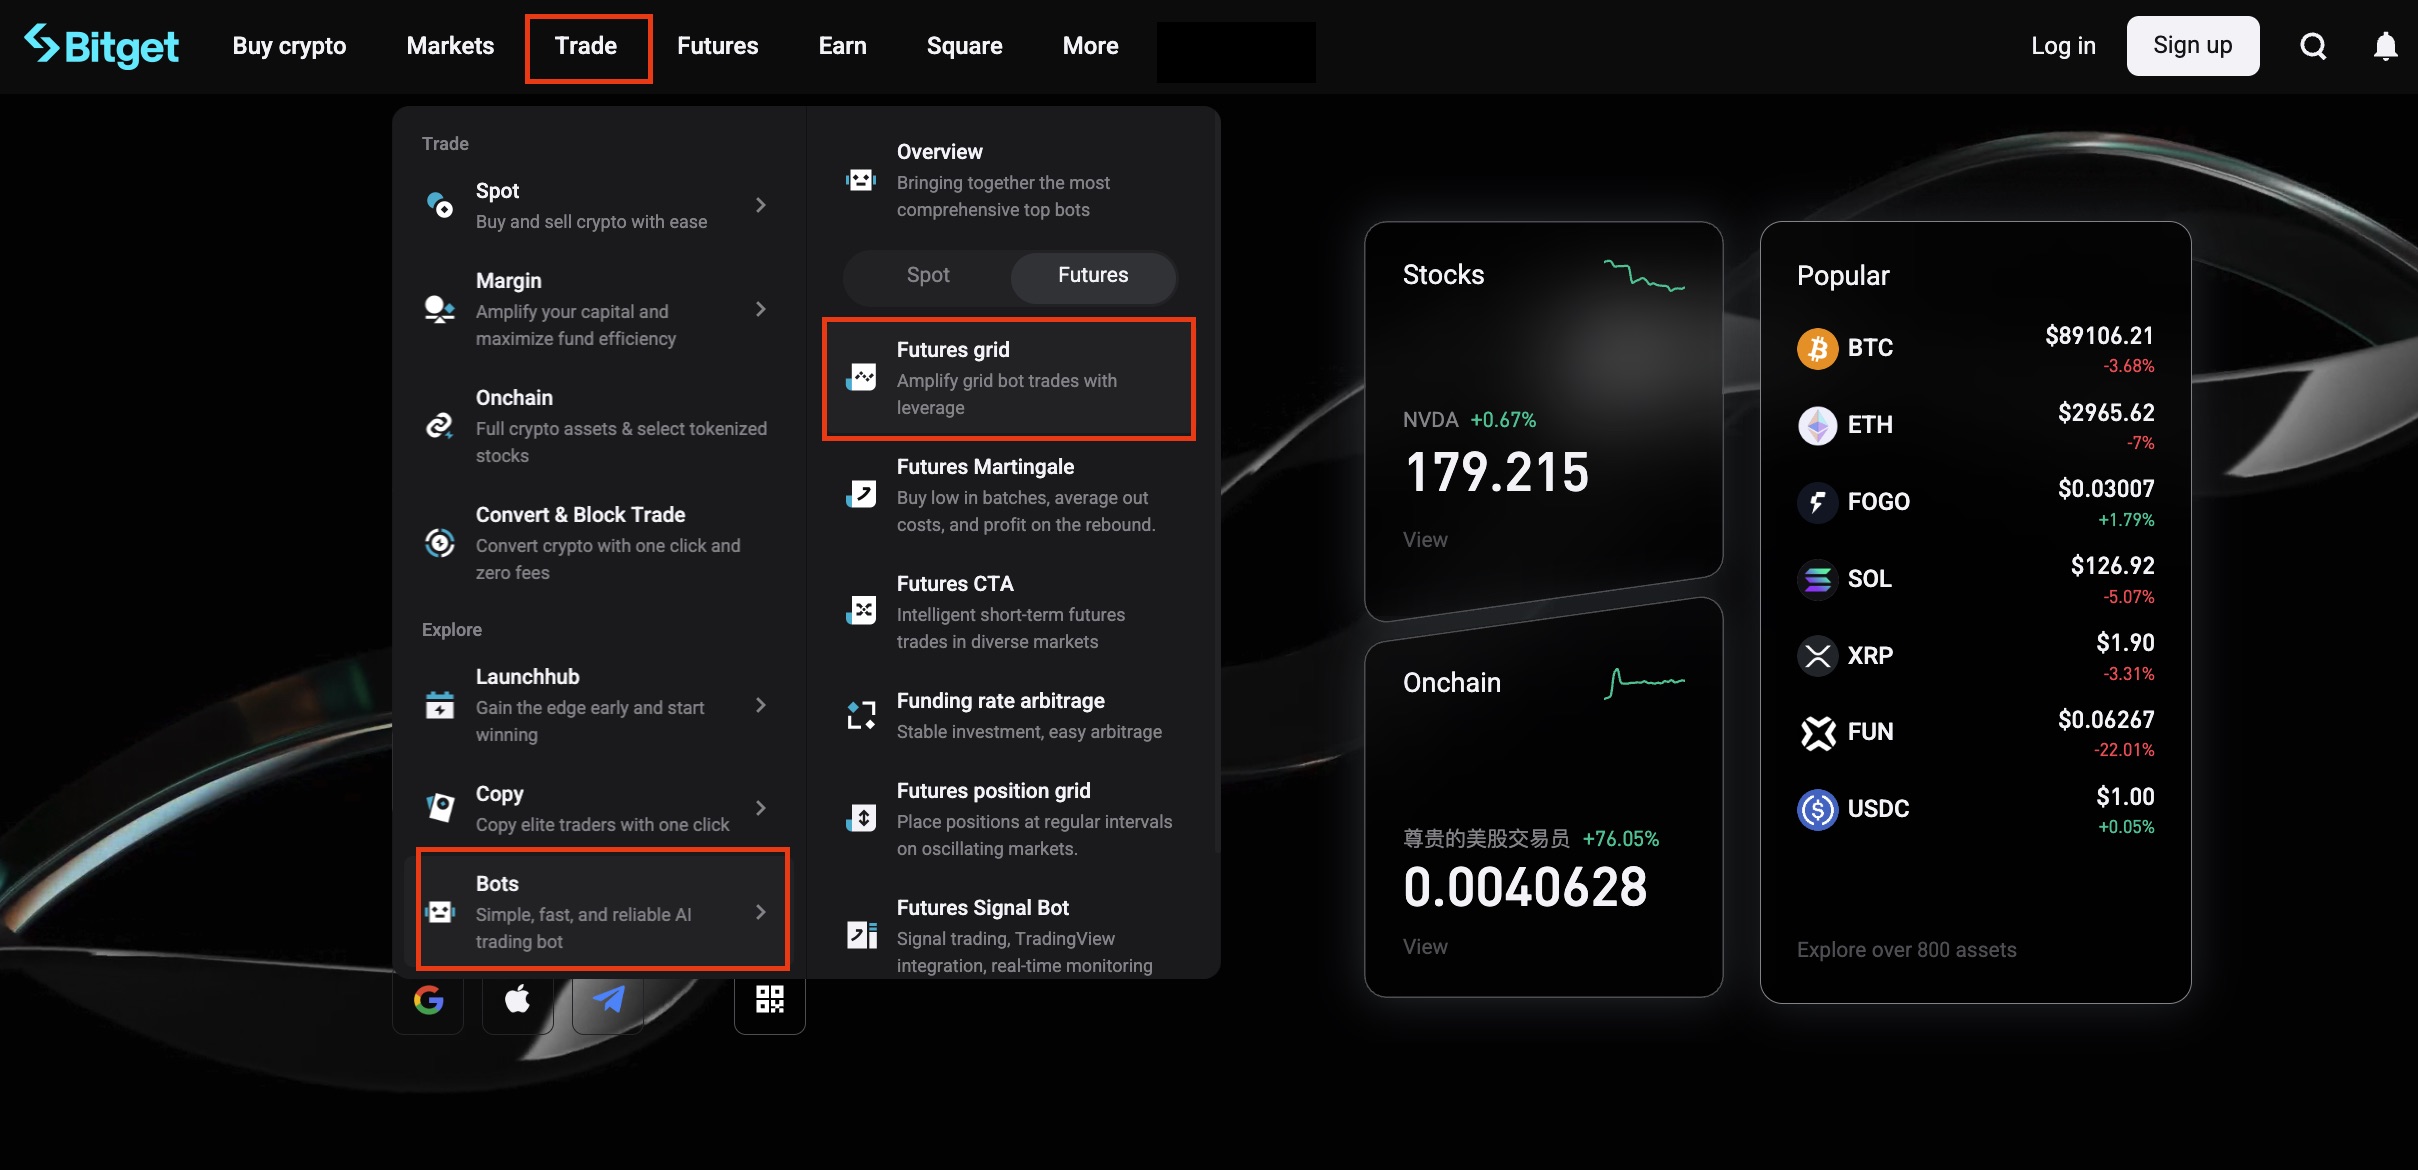Expand the Bots menu chevron

(x=760, y=911)
